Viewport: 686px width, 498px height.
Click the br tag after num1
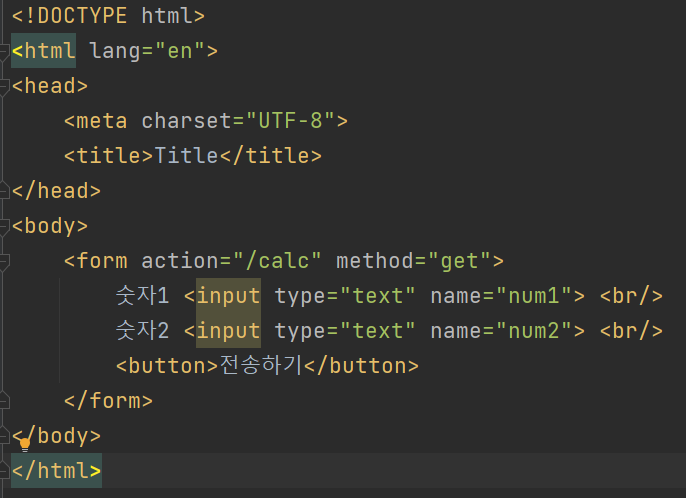coord(631,296)
